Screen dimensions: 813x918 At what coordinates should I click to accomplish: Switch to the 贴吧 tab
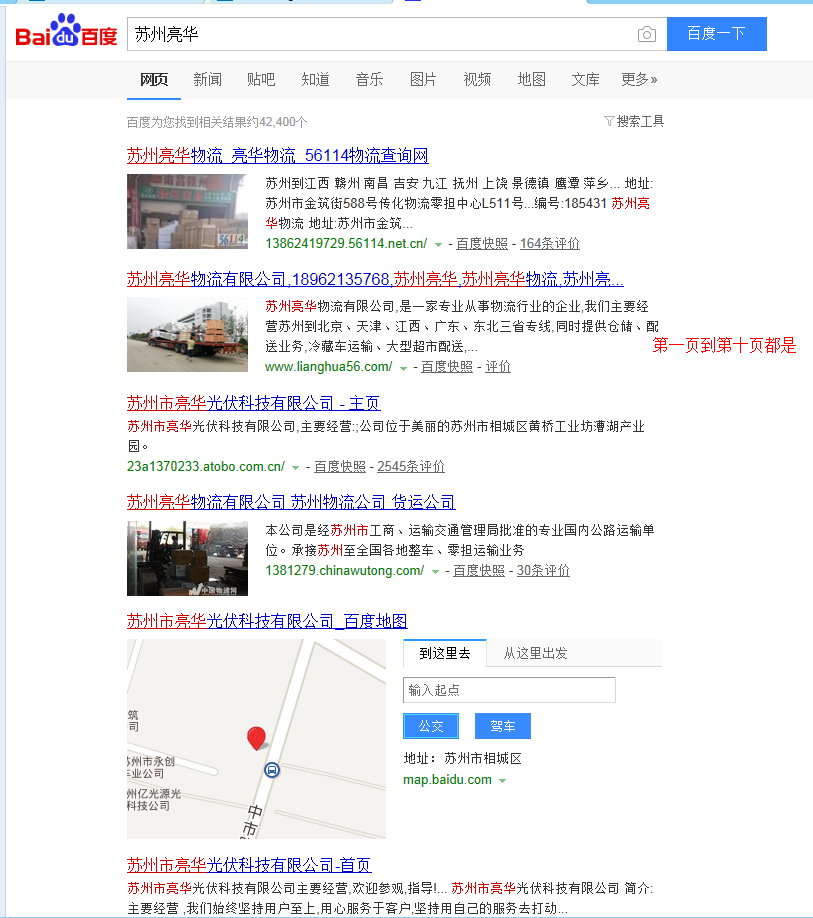click(261, 80)
